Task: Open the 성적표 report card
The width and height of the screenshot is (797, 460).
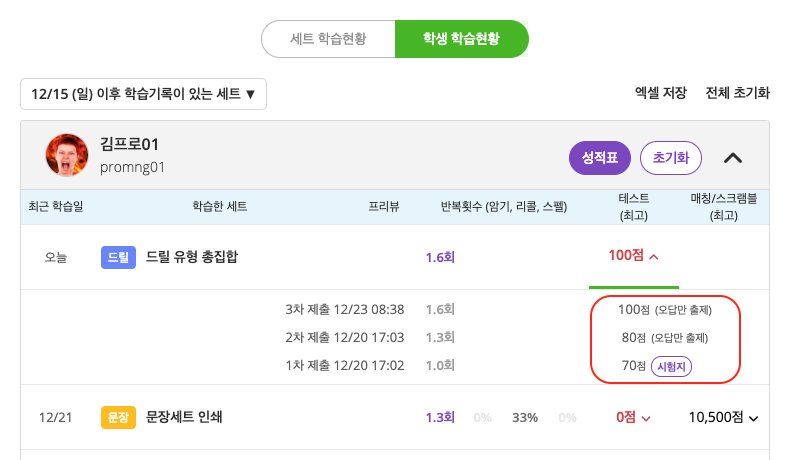Action: (x=597, y=157)
